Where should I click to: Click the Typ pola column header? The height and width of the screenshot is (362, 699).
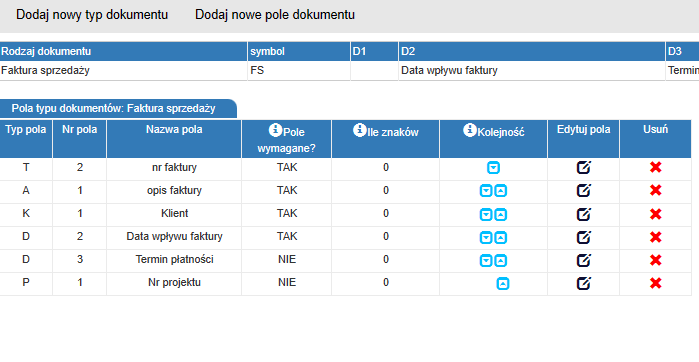26,139
